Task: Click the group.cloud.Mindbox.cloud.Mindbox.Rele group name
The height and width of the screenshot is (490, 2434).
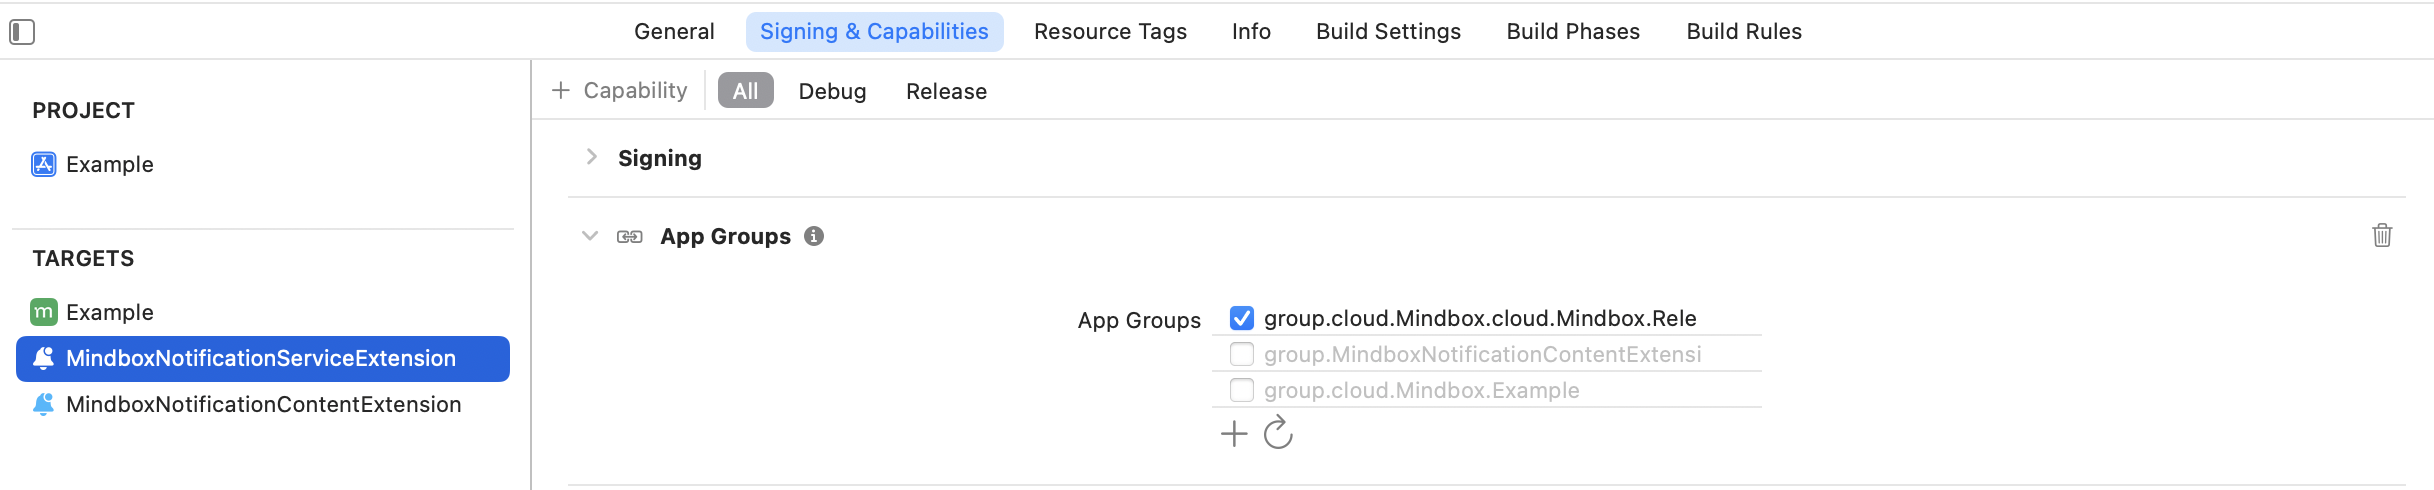Action: [x=1480, y=318]
